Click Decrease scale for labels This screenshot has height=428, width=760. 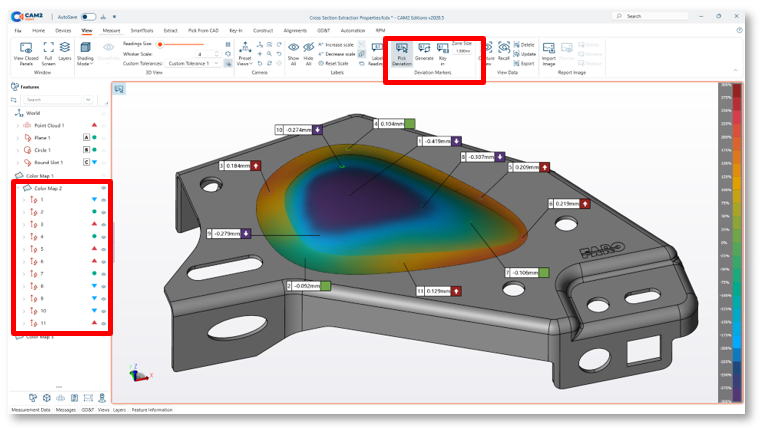pos(336,54)
